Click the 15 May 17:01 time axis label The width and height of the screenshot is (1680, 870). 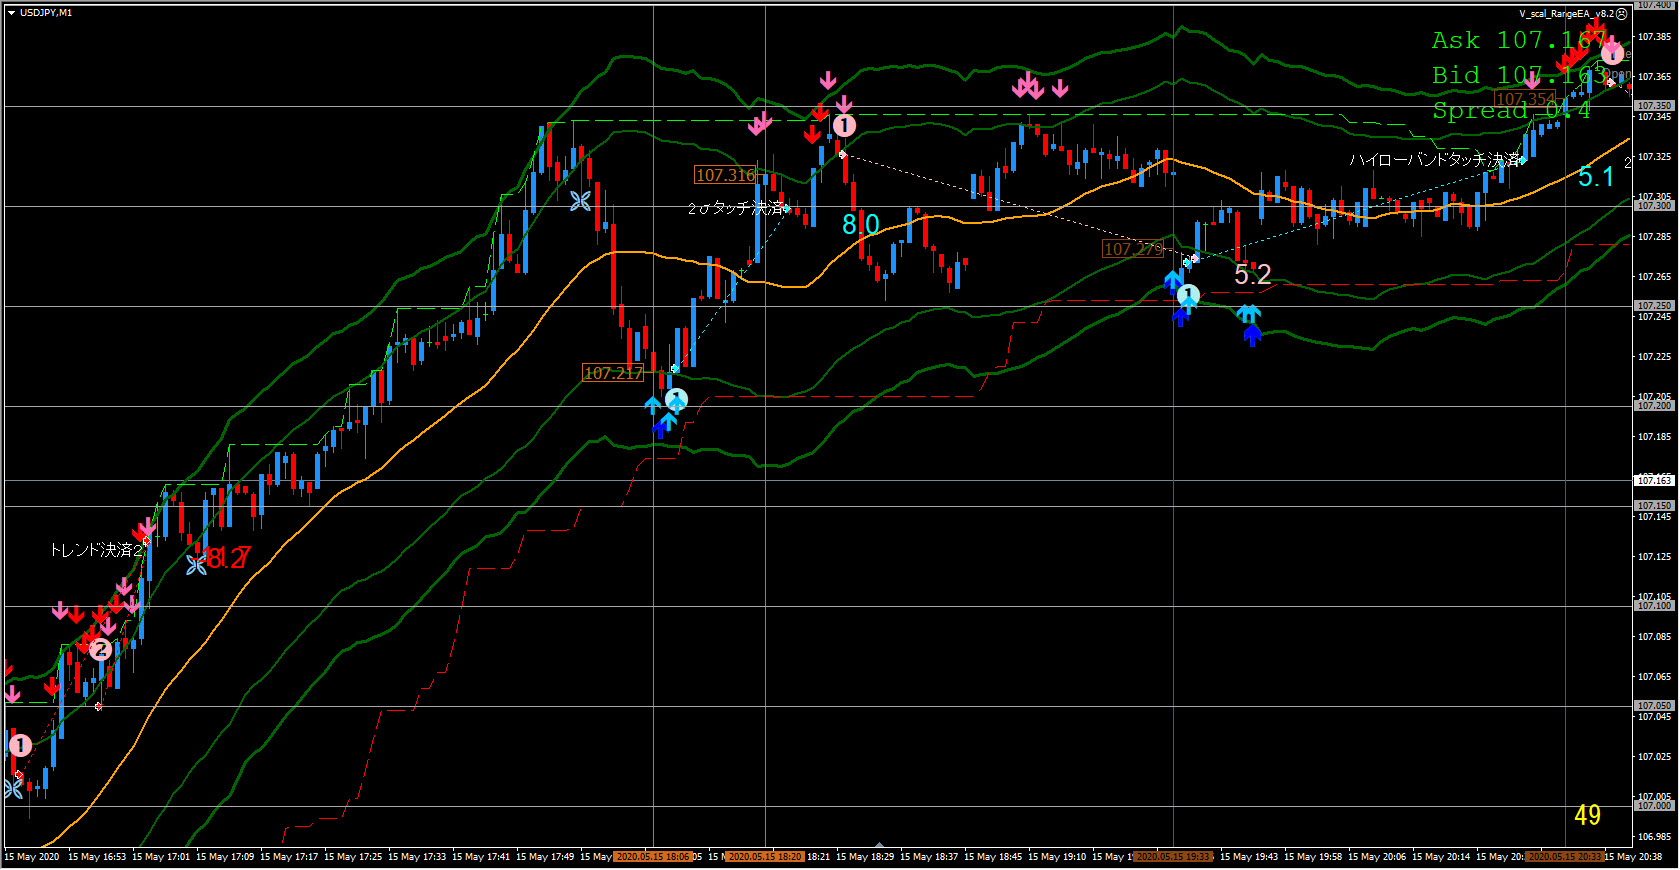coord(161,857)
